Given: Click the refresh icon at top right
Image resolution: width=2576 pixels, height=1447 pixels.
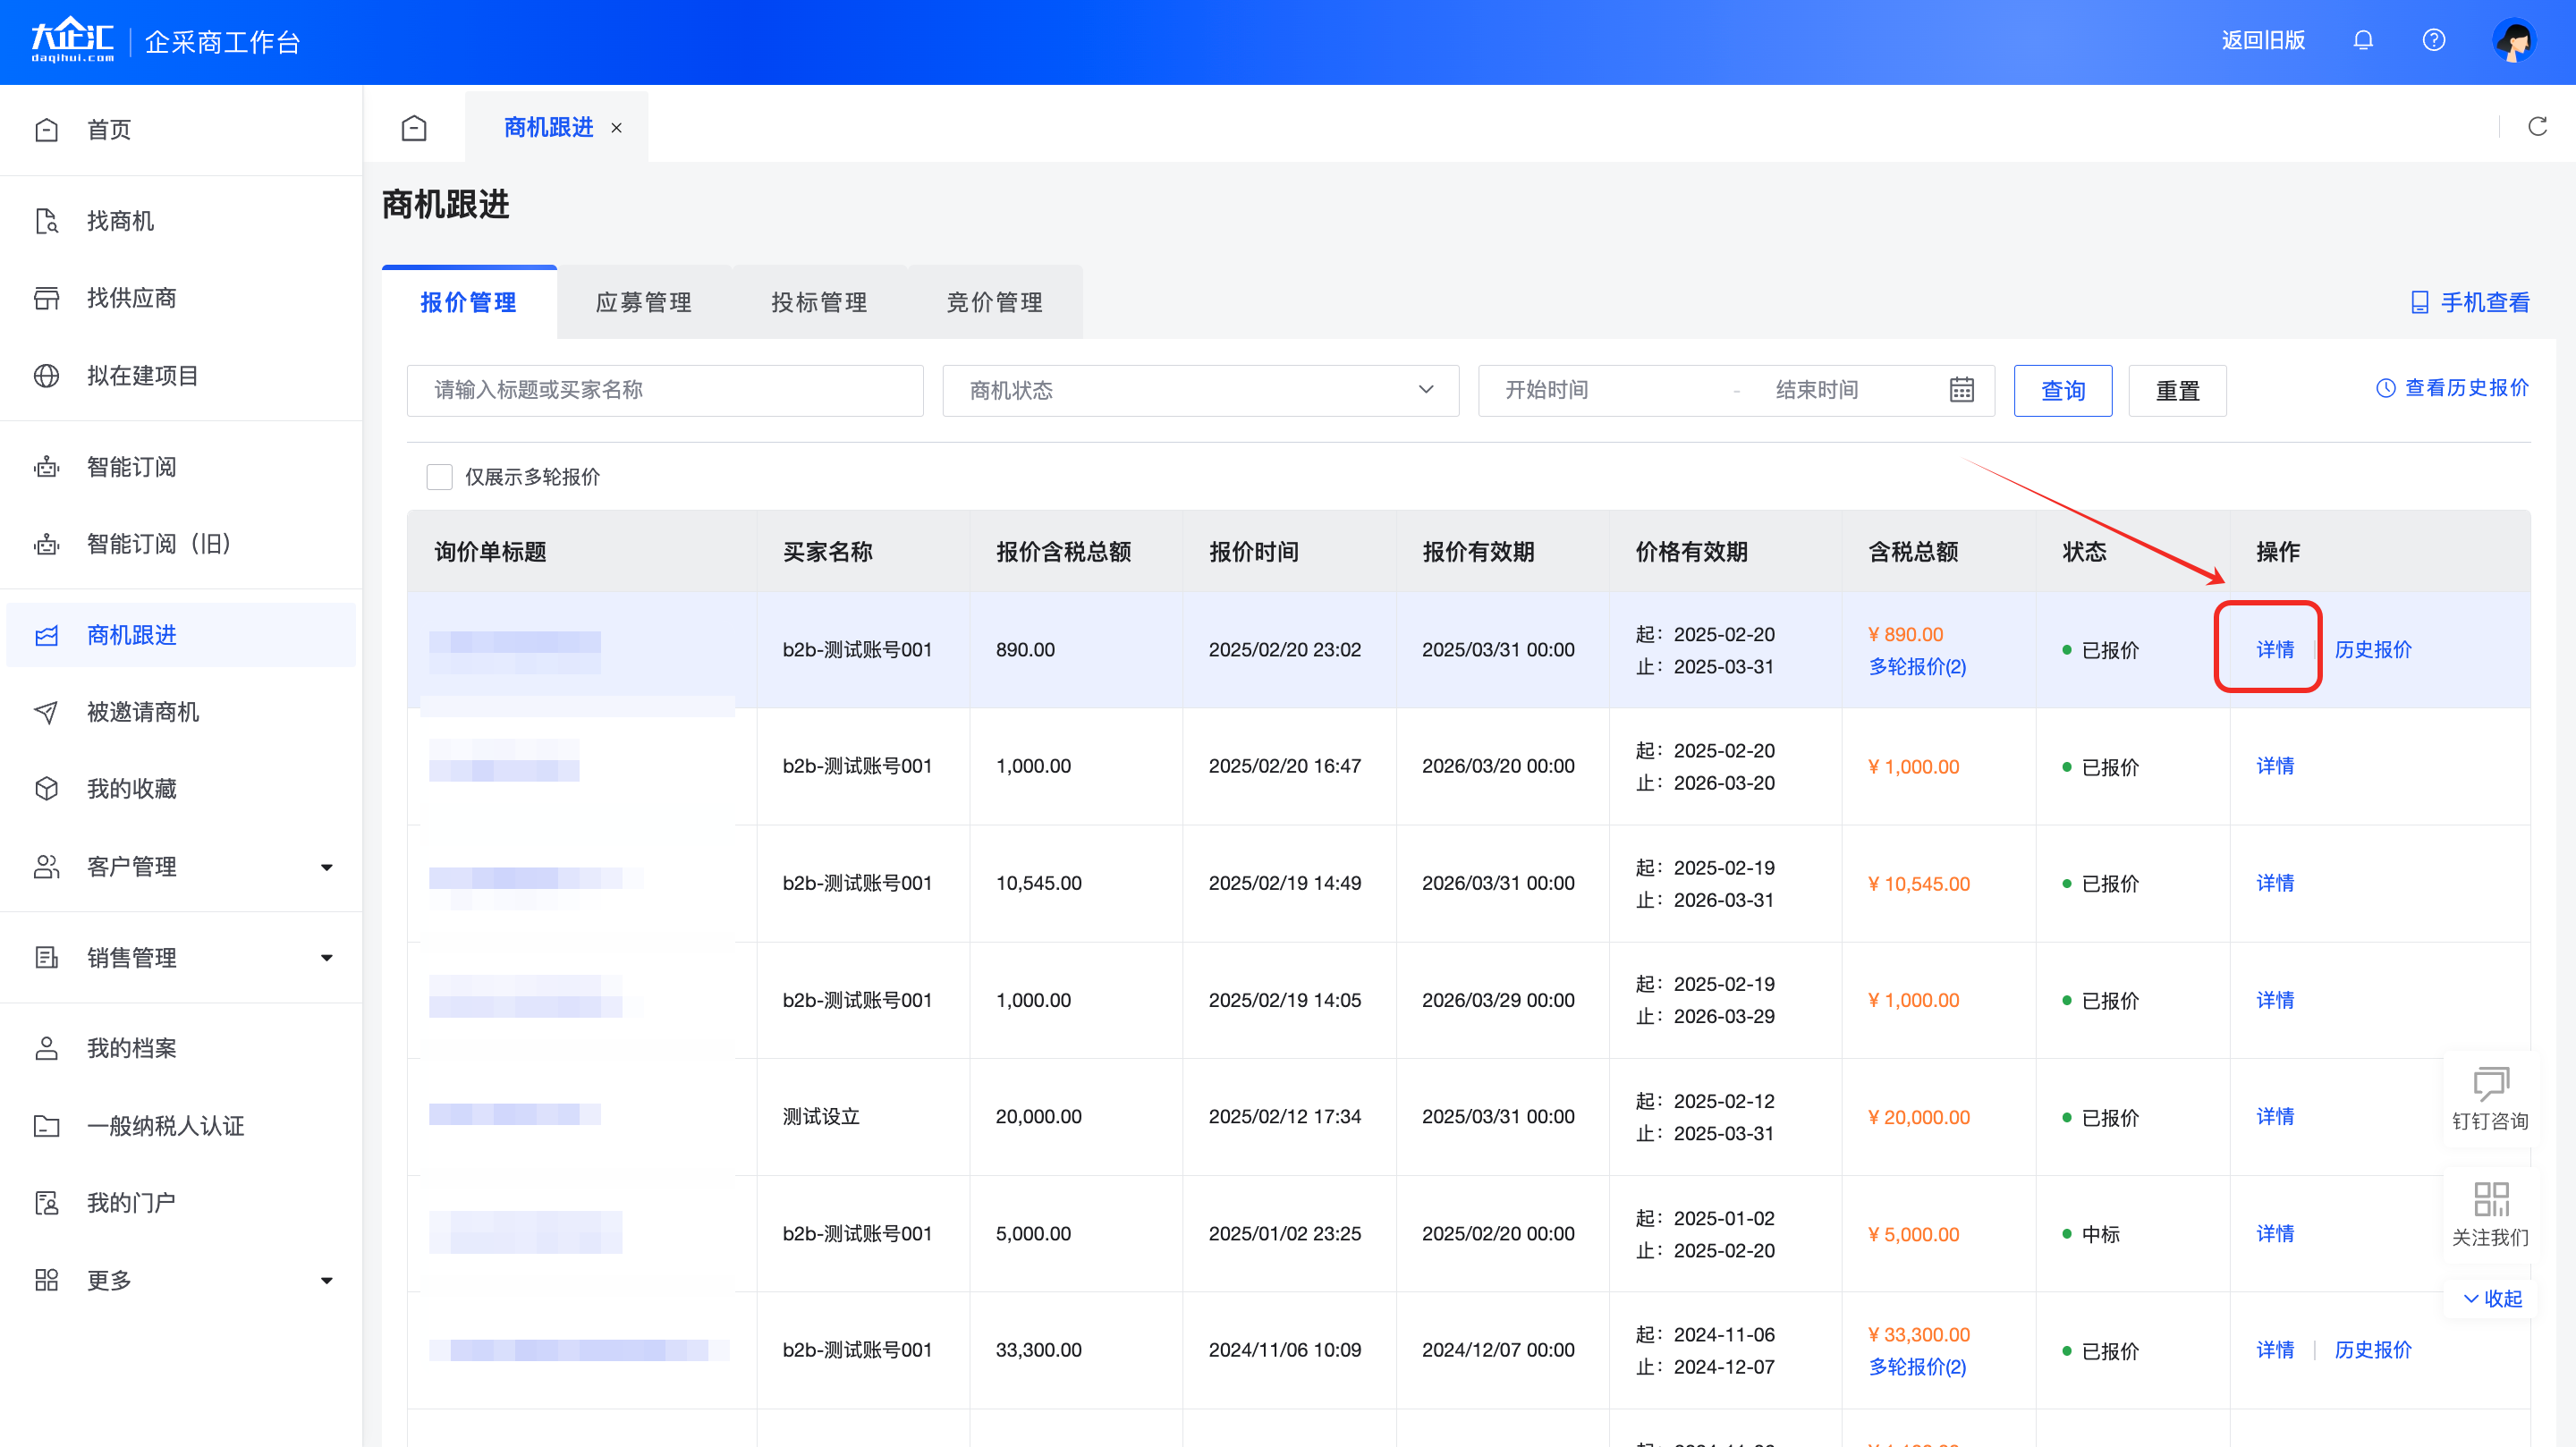Looking at the screenshot, I should pos(2537,126).
